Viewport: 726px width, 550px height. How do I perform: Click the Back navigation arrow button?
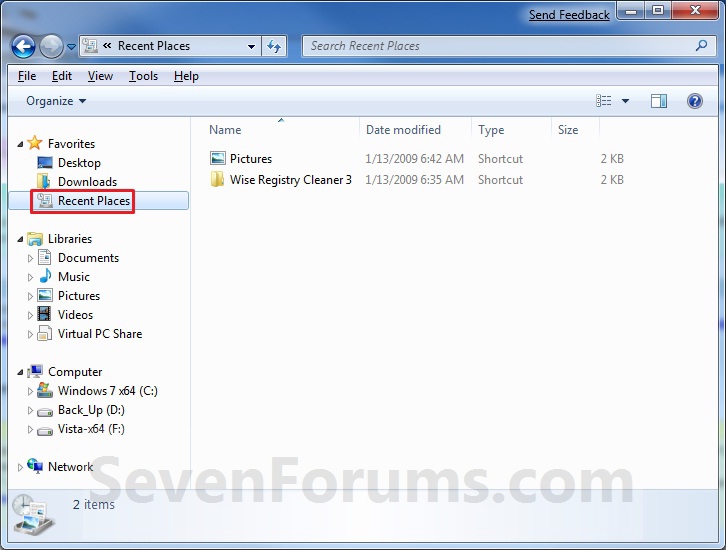coord(23,46)
